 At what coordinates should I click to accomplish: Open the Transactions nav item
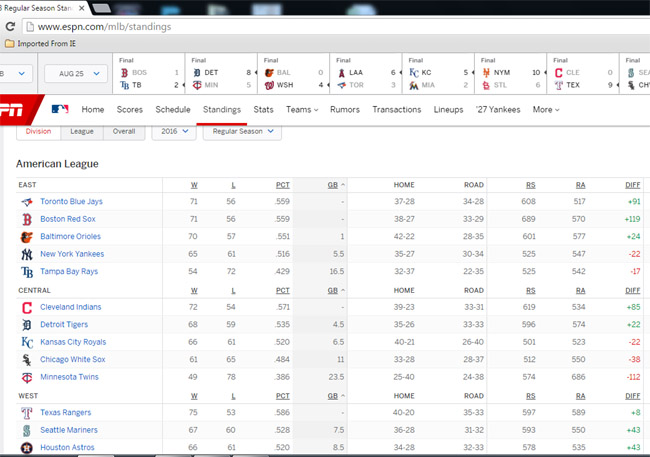tap(397, 109)
